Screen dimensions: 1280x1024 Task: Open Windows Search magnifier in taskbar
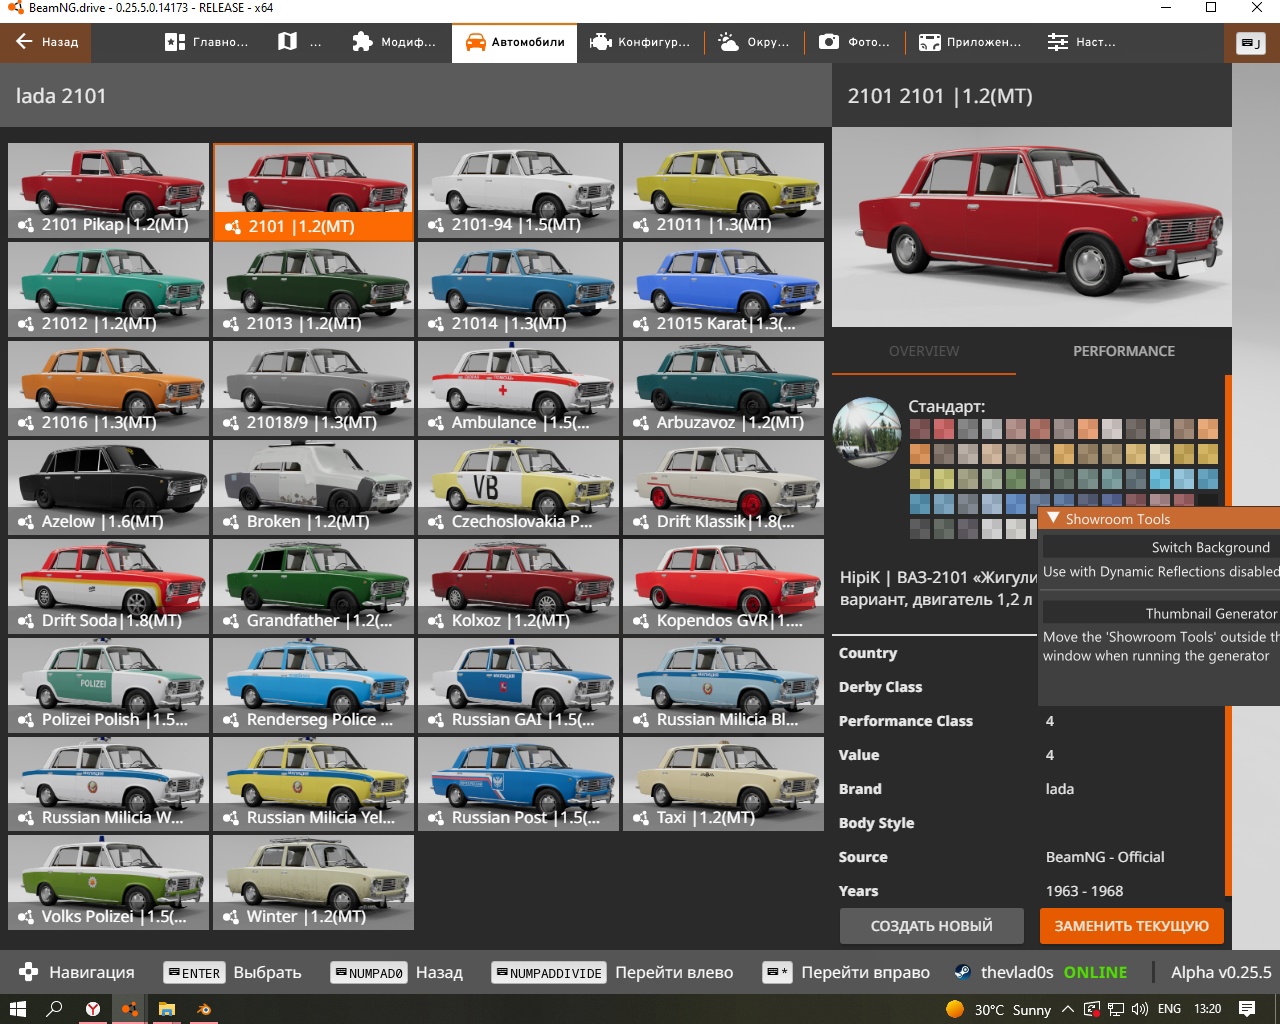[x=55, y=1010]
